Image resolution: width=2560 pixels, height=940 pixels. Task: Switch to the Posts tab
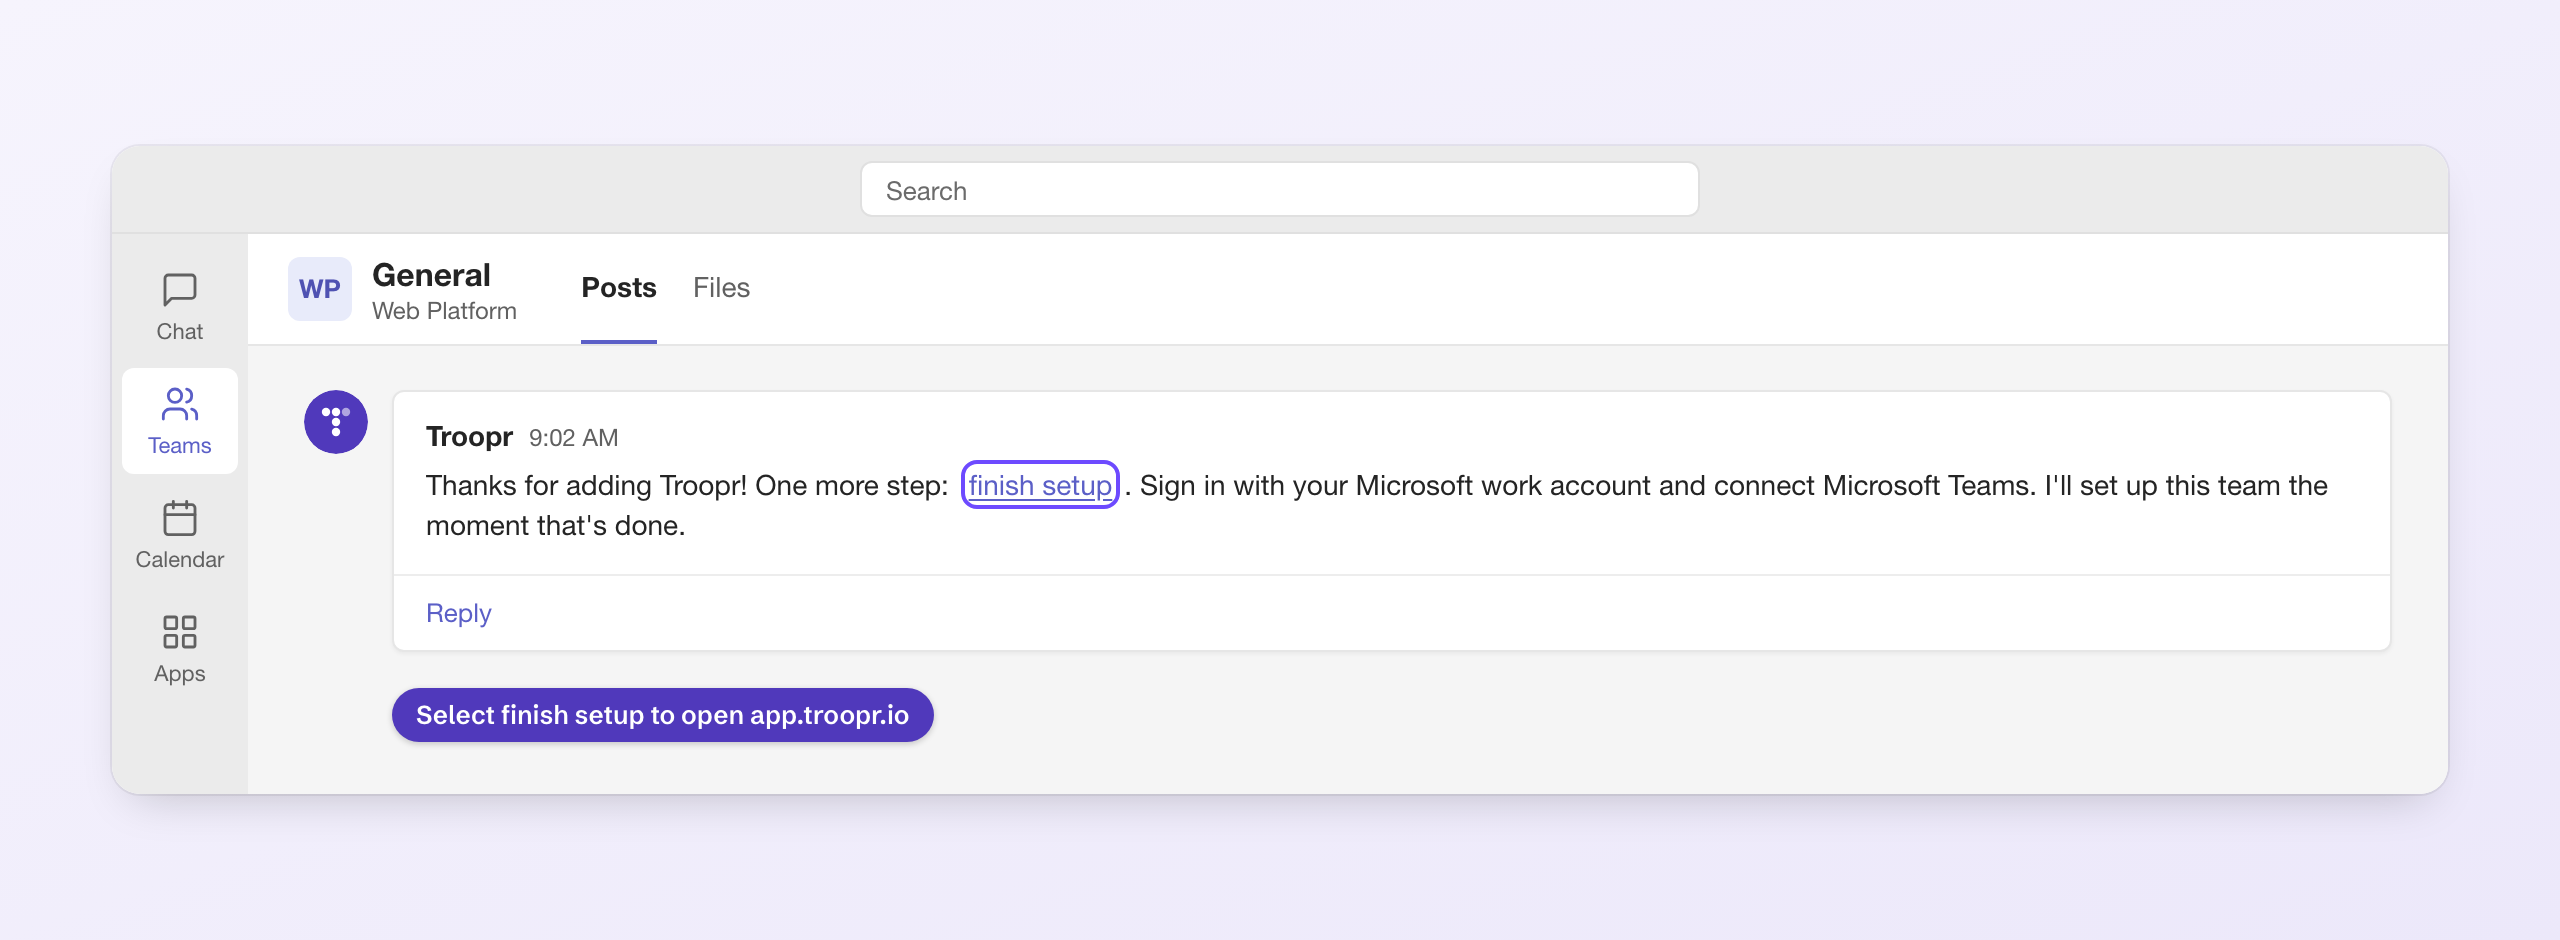619,288
